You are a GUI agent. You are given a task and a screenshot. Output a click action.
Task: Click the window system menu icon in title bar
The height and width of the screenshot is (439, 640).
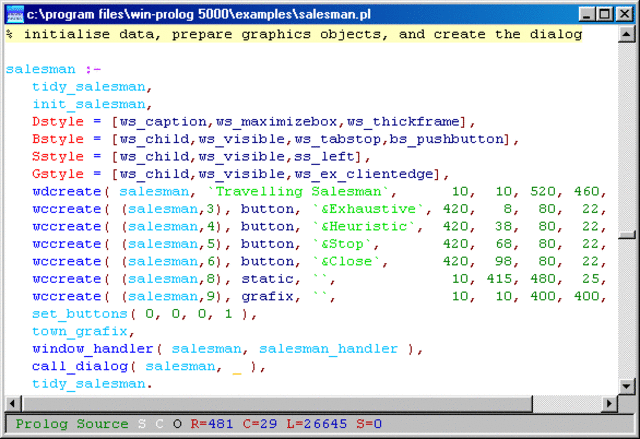[x=16, y=14]
